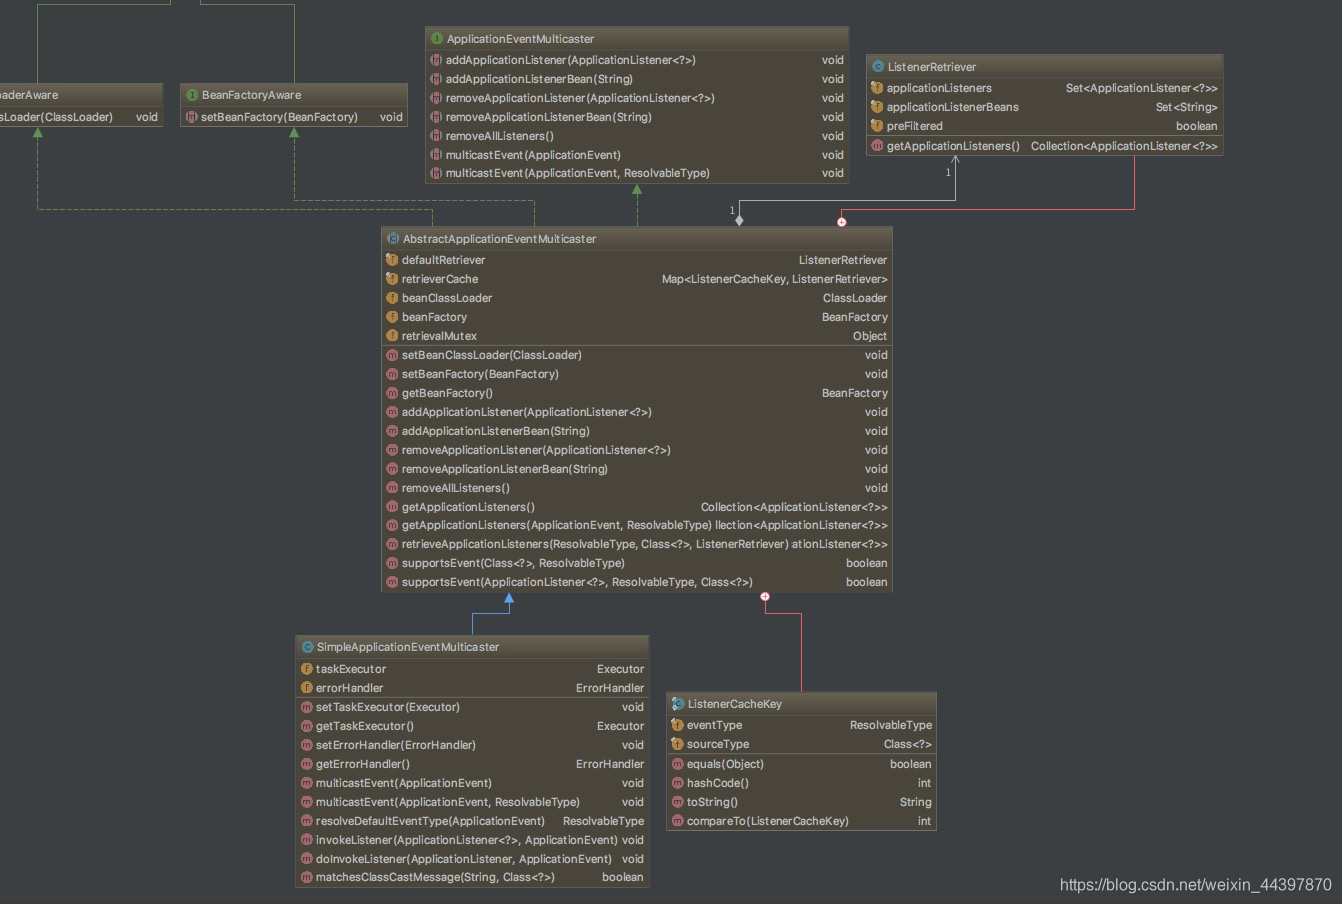This screenshot has height=904, width=1342.
Task: Click setErrorHandler(ErrorHandler) method row
Action: [x=472, y=745]
